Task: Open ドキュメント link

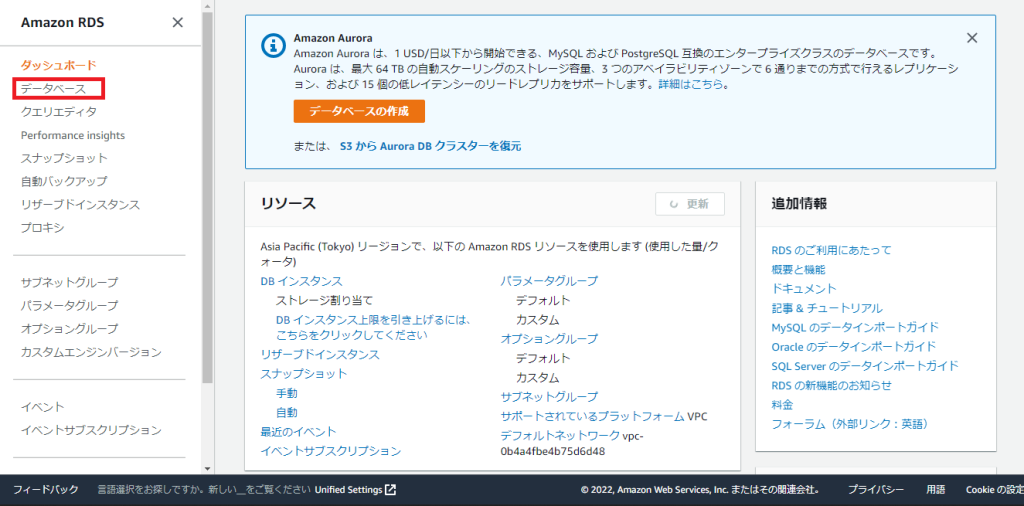Action: point(804,288)
